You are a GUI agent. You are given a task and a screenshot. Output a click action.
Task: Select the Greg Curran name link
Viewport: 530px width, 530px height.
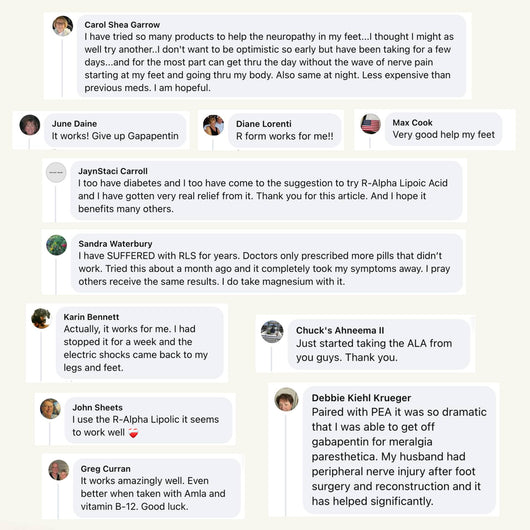(105, 469)
